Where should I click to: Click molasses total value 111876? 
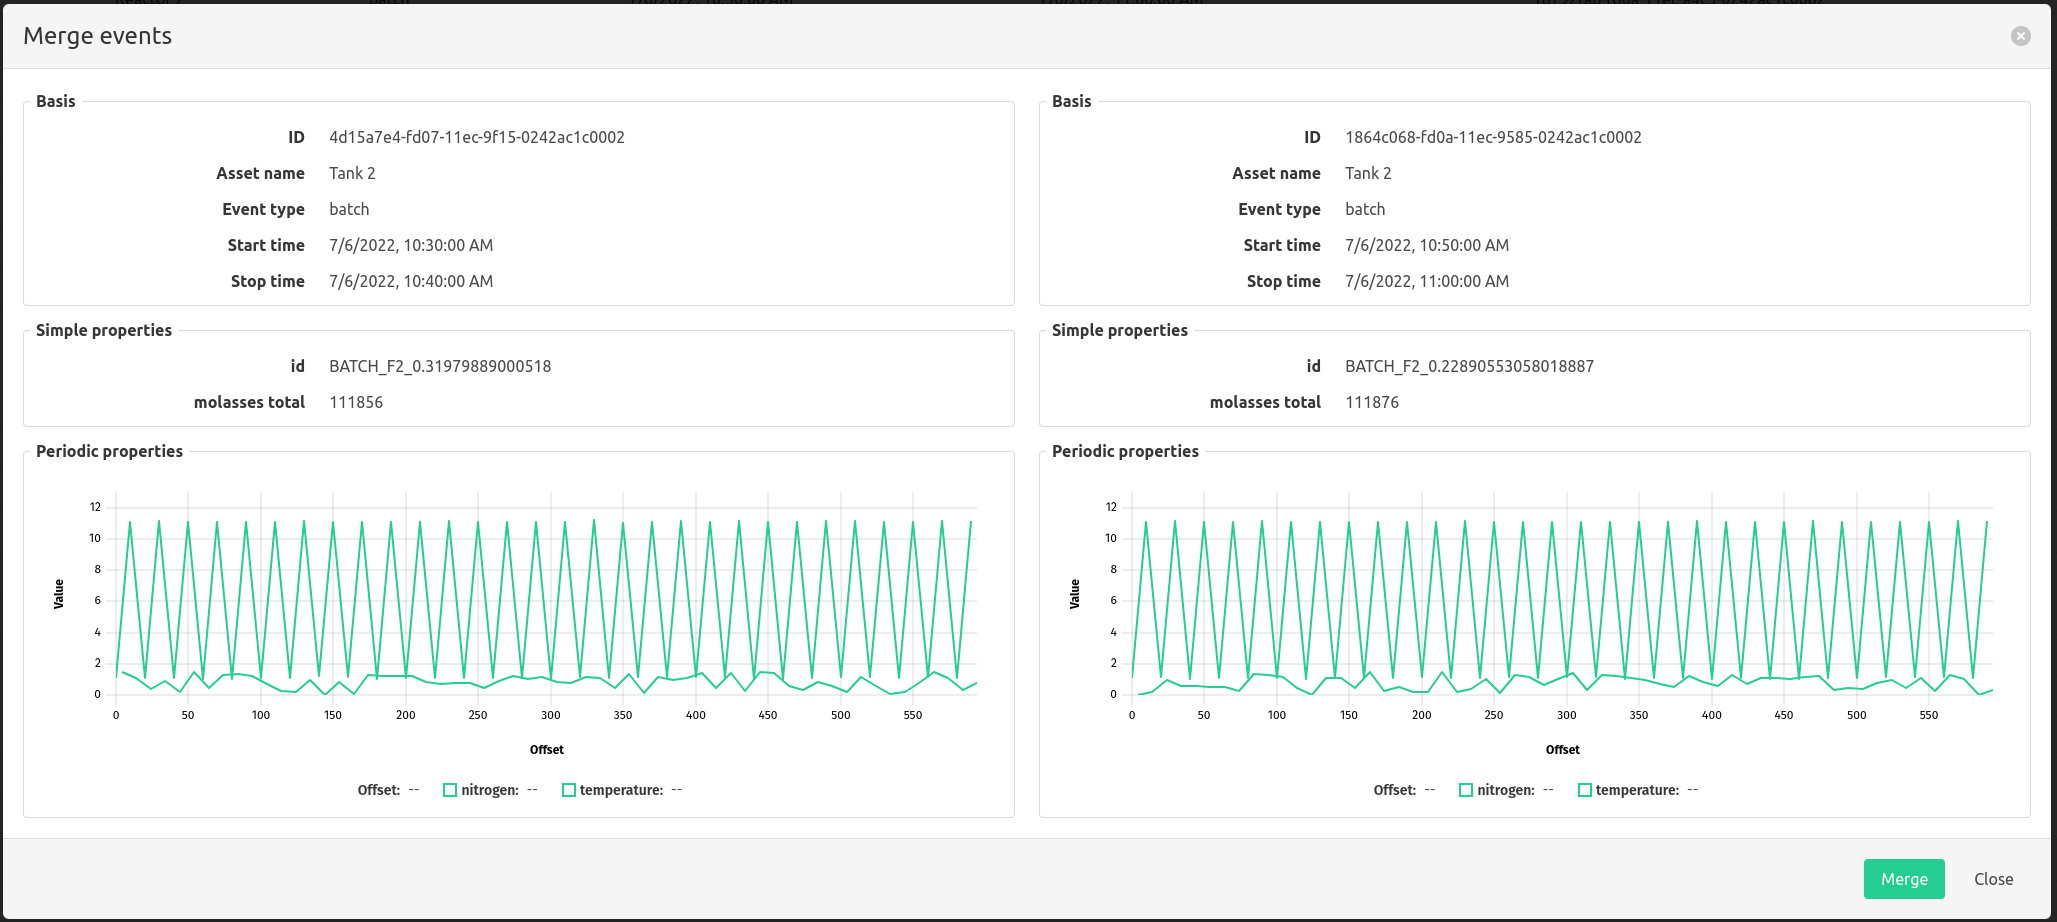[x=1372, y=402]
